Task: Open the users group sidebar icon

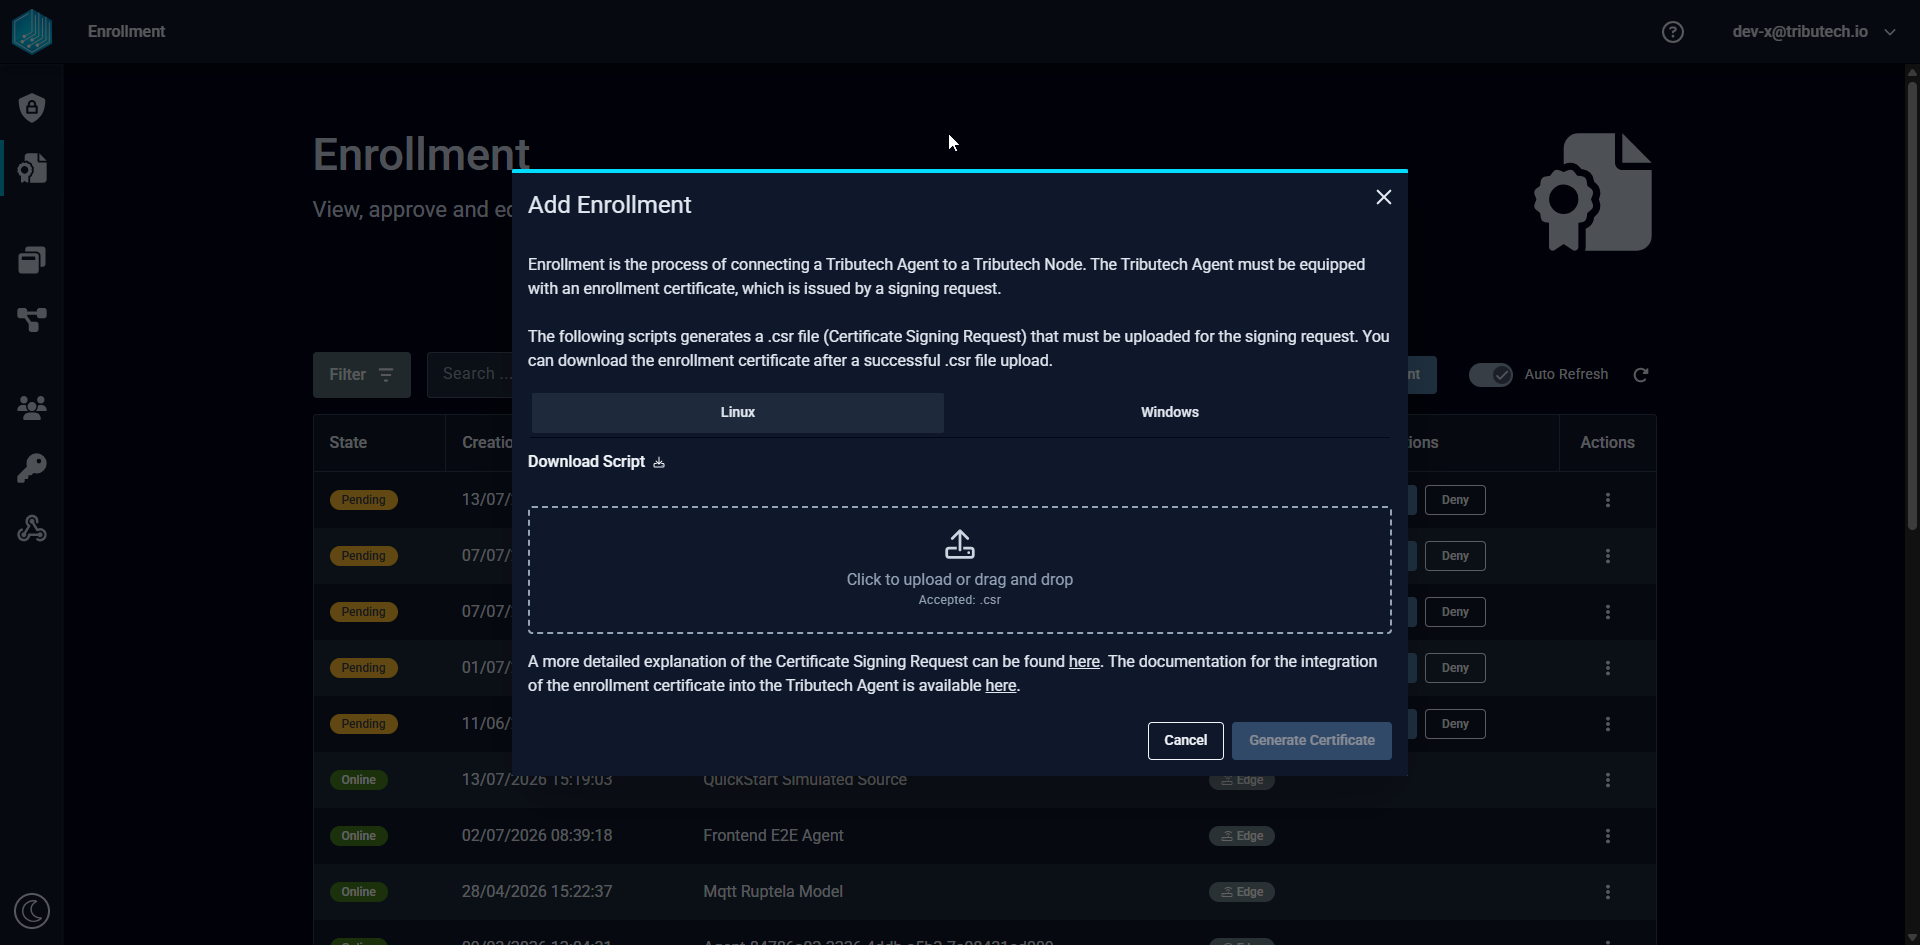Action: coord(32,407)
